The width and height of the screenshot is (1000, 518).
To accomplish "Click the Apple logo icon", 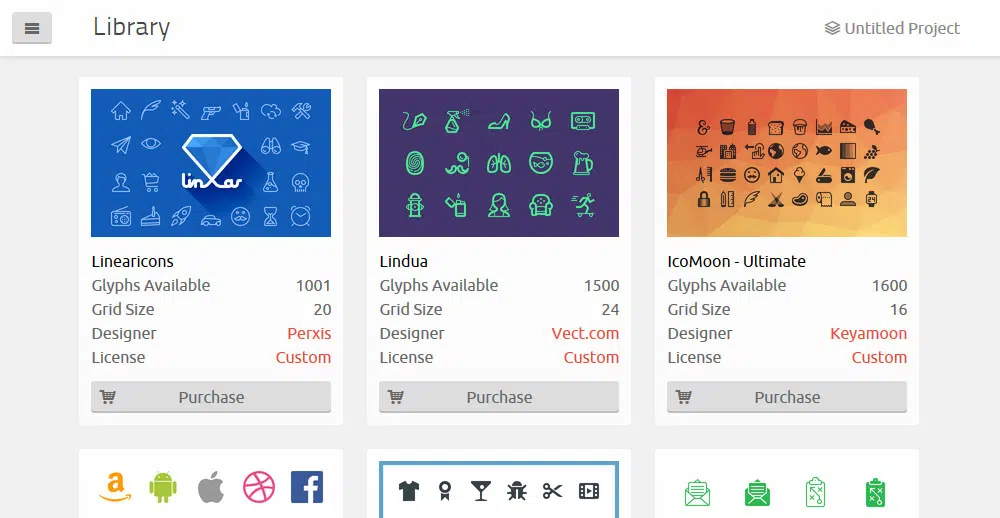I will click(210, 488).
